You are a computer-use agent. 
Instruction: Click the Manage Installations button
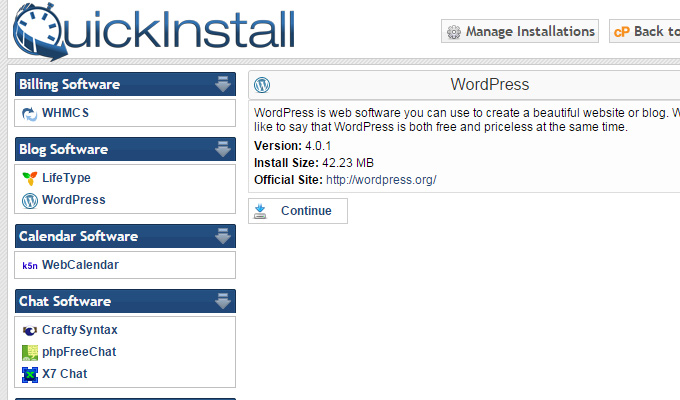point(520,31)
